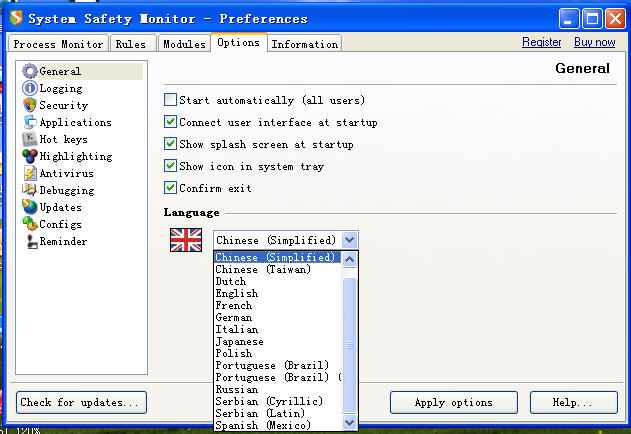This screenshot has height=434, width=631.
Task: Select Serbian (Latin) in language list
Action: [x=277, y=413]
